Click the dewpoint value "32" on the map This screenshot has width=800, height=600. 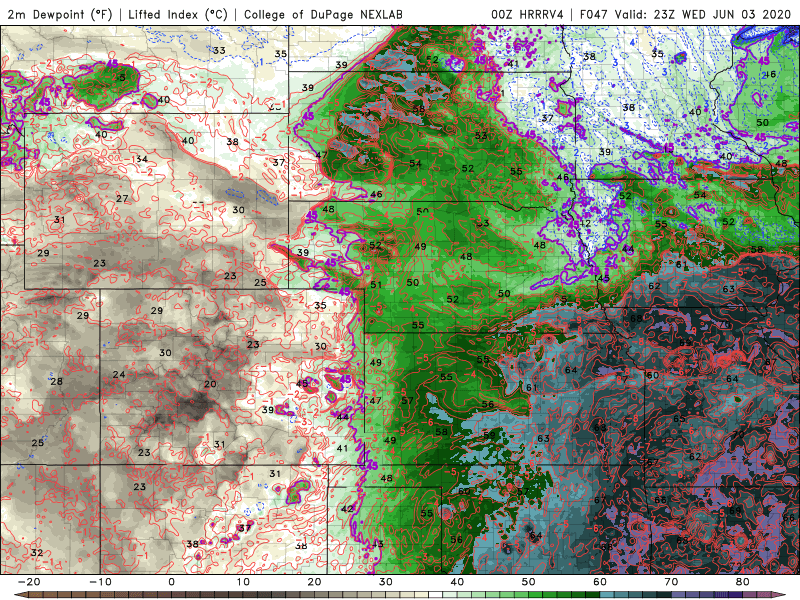37,553
